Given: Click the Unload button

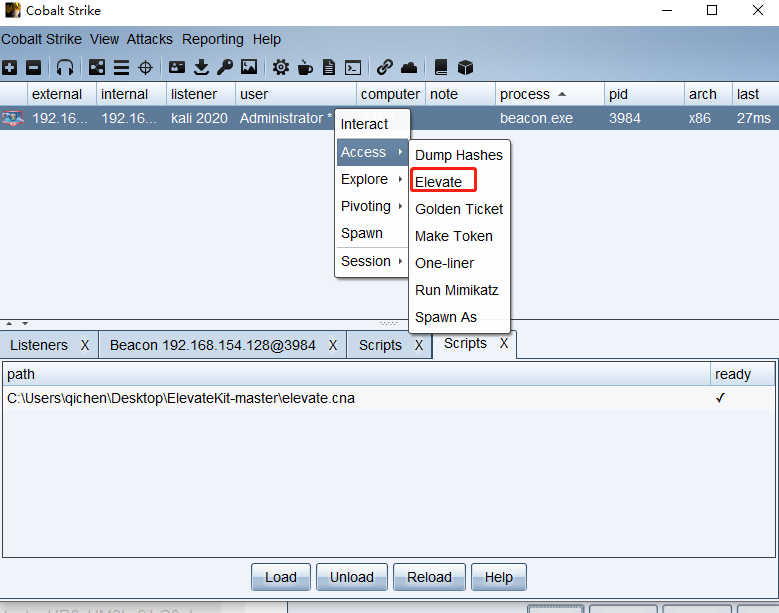Looking at the screenshot, I should point(352,577).
